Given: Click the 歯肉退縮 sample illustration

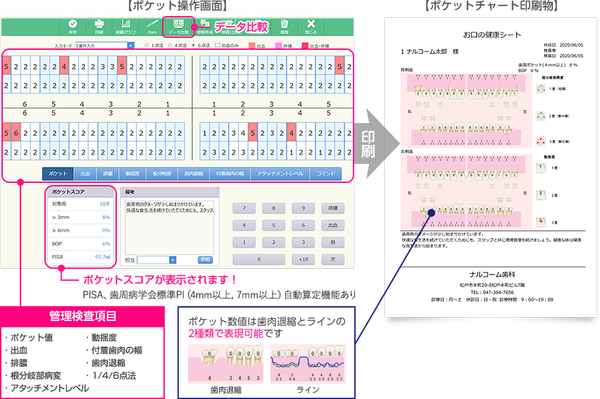Looking at the screenshot, I should click(225, 364).
